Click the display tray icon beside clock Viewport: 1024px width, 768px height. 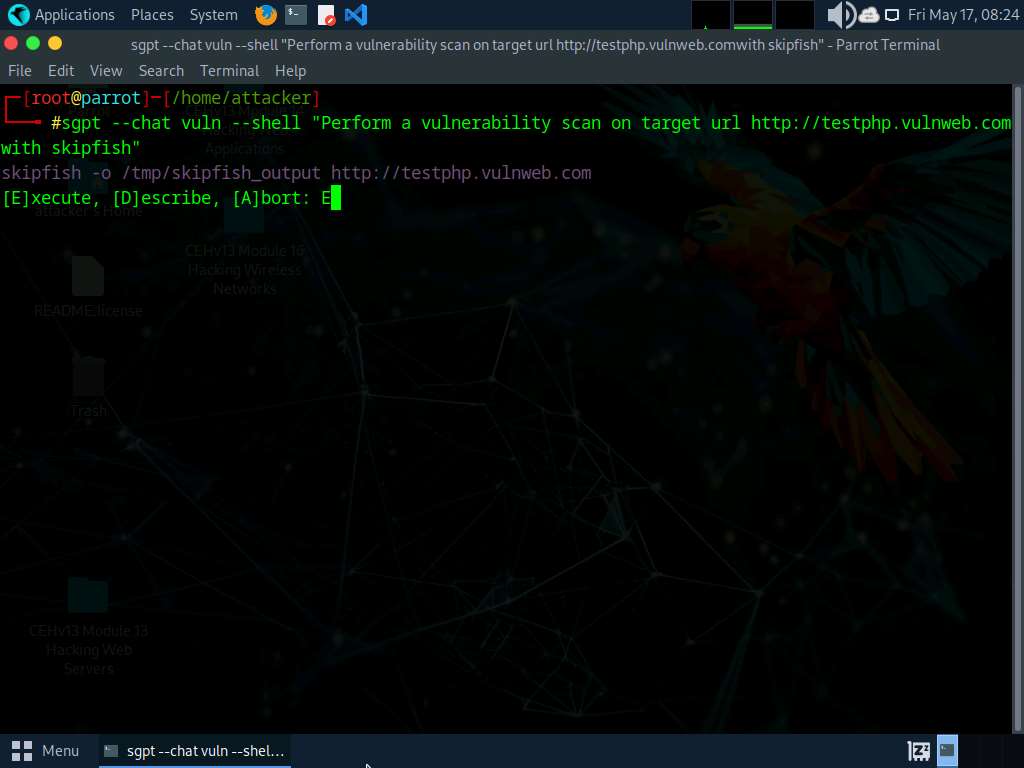pyautogui.click(x=893, y=15)
